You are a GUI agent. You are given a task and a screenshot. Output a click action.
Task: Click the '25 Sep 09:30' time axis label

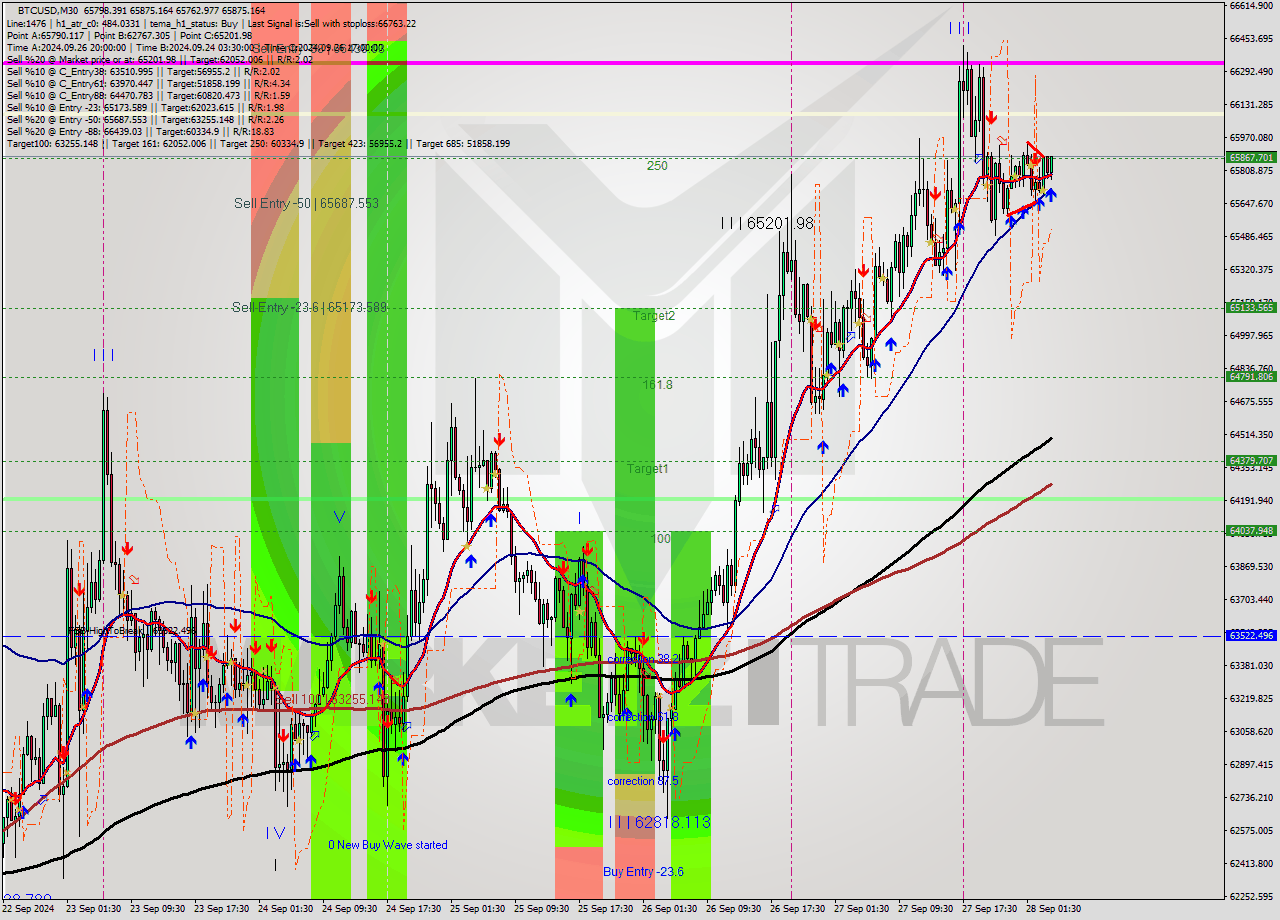[x=541, y=909]
